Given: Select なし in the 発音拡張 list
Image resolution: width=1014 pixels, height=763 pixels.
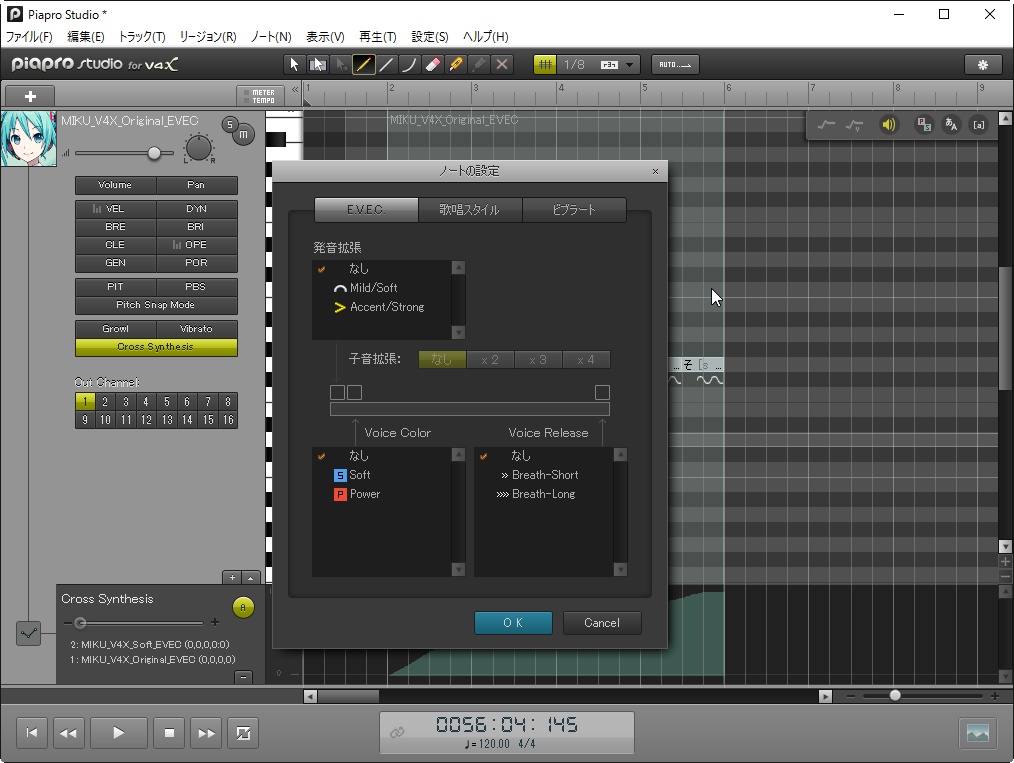Looking at the screenshot, I should 382,268.
